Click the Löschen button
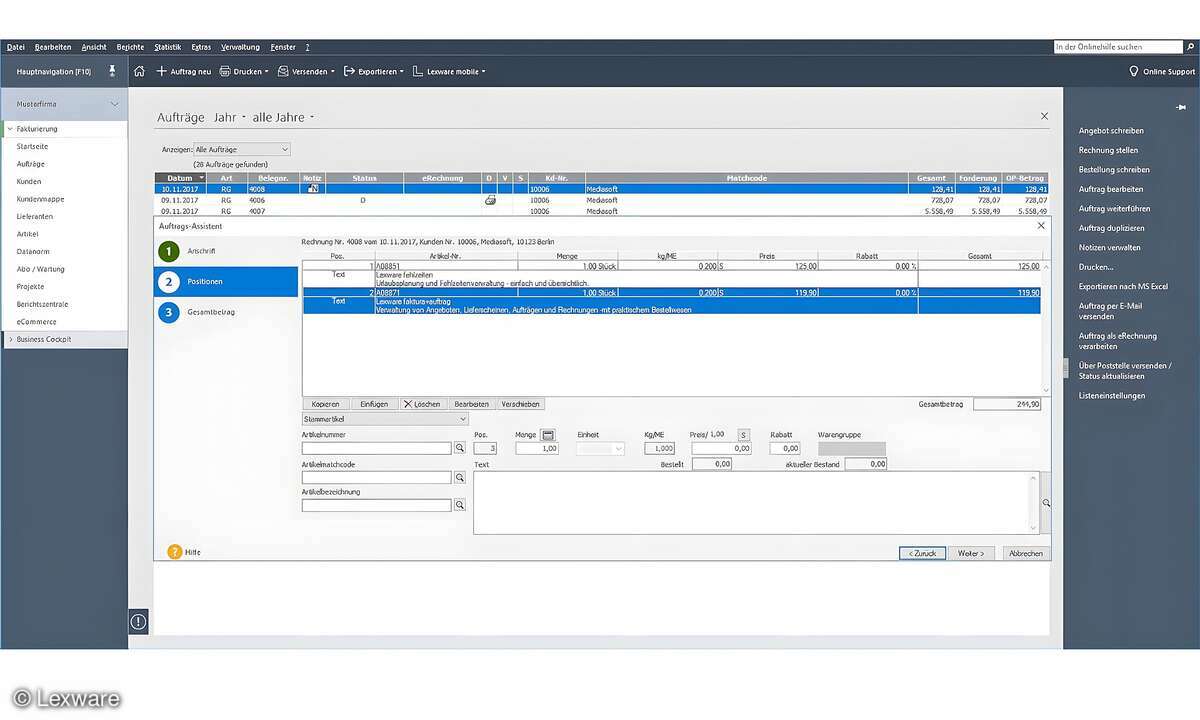The width and height of the screenshot is (1200, 720). [x=422, y=404]
